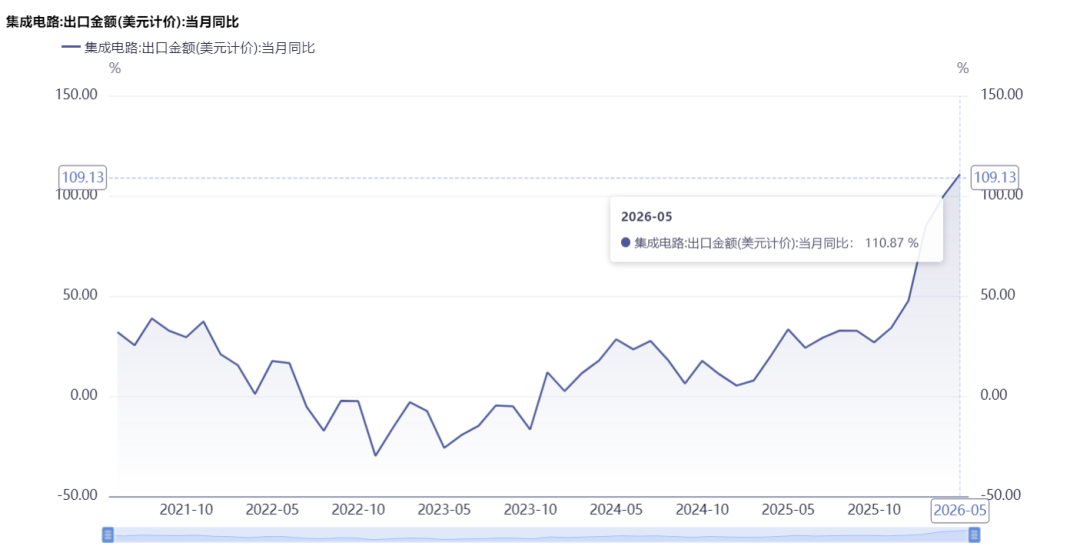Click the right axis % unit label
Screen dimensions: 1080x553
tap(963, 68)
